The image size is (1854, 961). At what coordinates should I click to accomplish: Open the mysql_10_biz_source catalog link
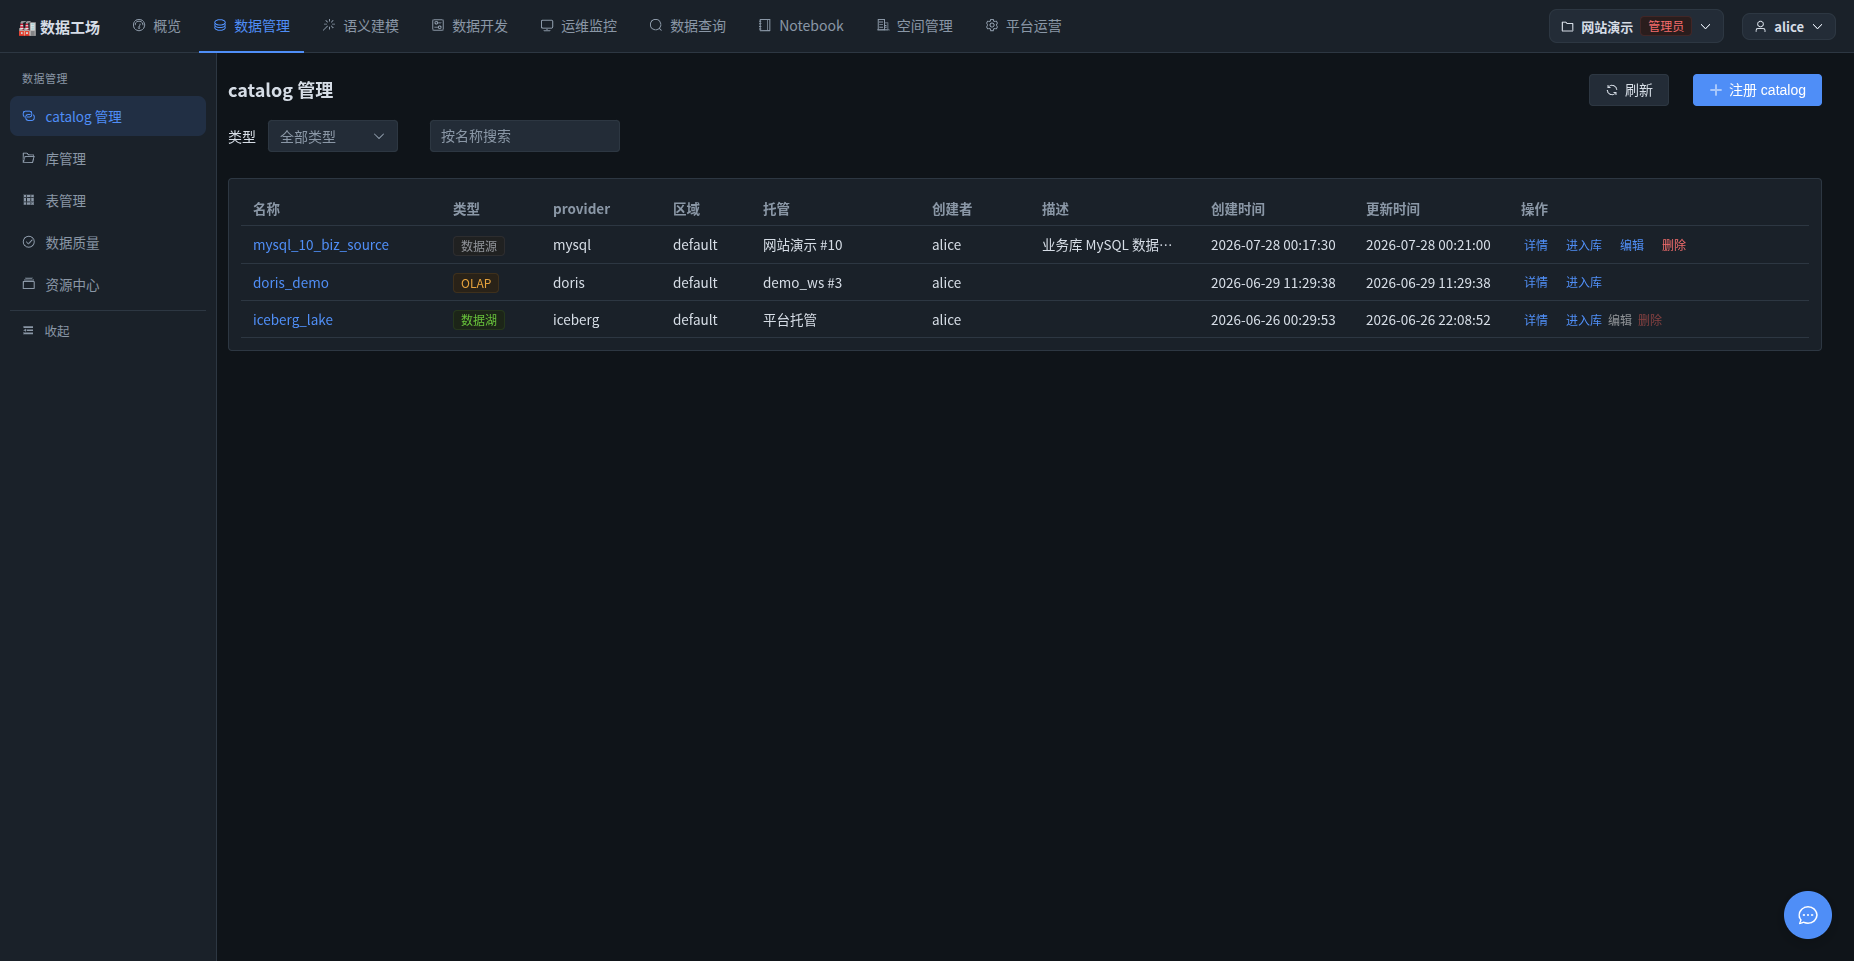321,245
